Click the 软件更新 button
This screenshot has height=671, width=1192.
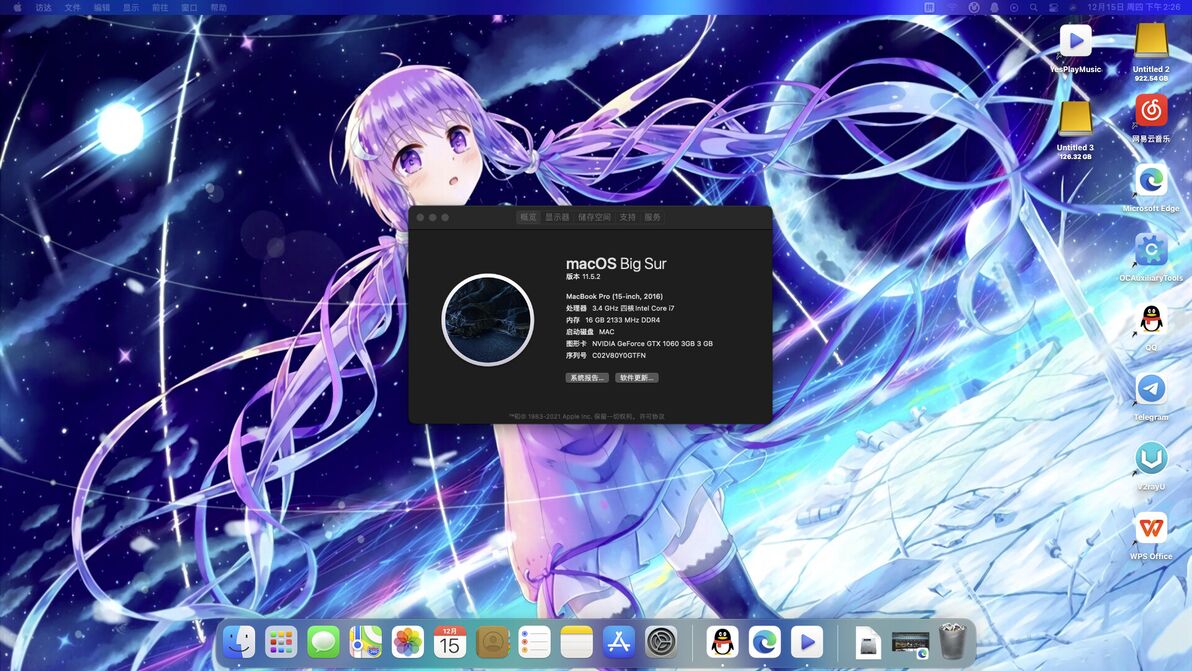[637, 378]
